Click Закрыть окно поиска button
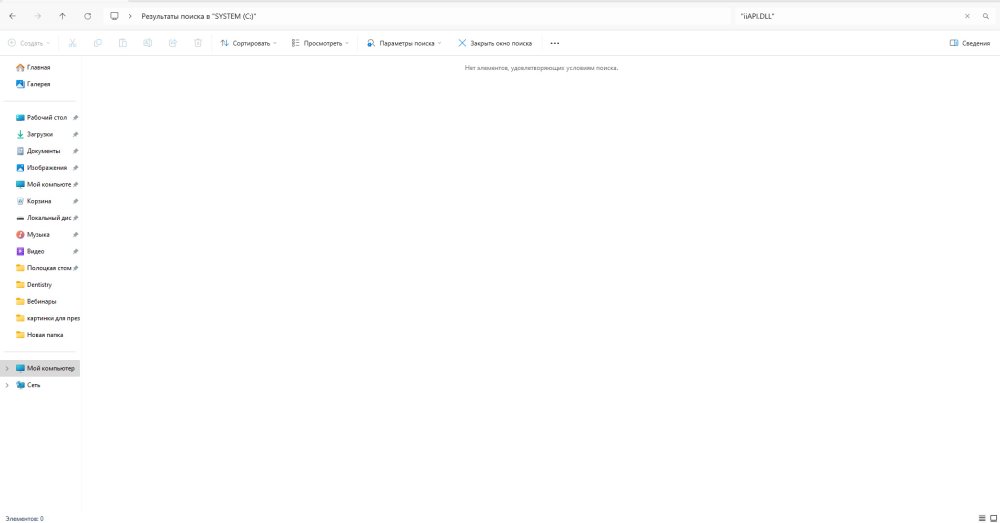Screen dimensions: 1000x523 [495, 43]
